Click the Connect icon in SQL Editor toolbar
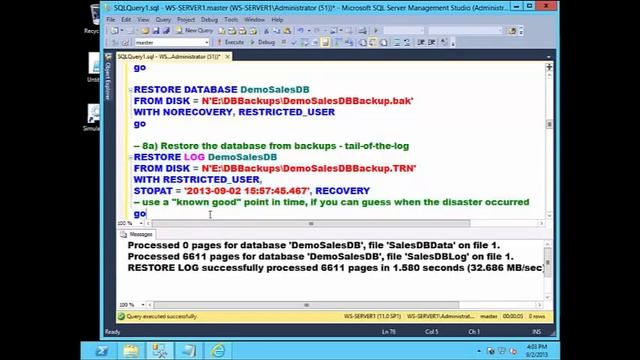The image size is (640, 360). [x=115, y=42]
